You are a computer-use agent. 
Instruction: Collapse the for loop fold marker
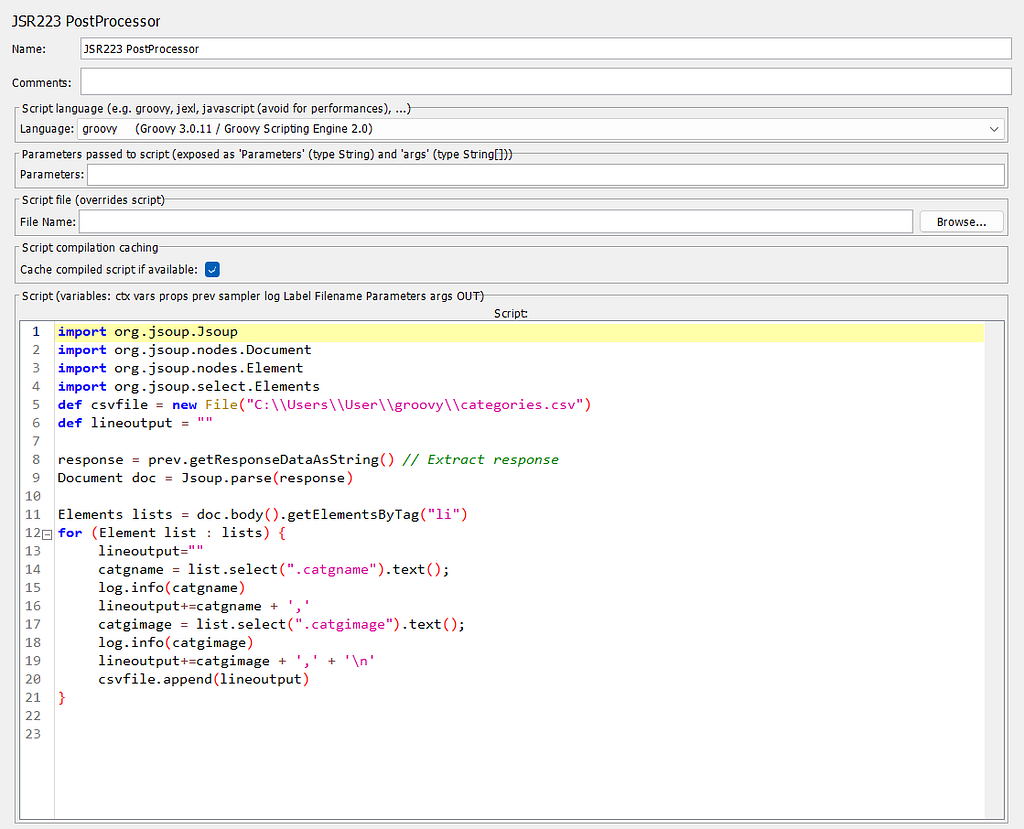click(x=47, y=534)
